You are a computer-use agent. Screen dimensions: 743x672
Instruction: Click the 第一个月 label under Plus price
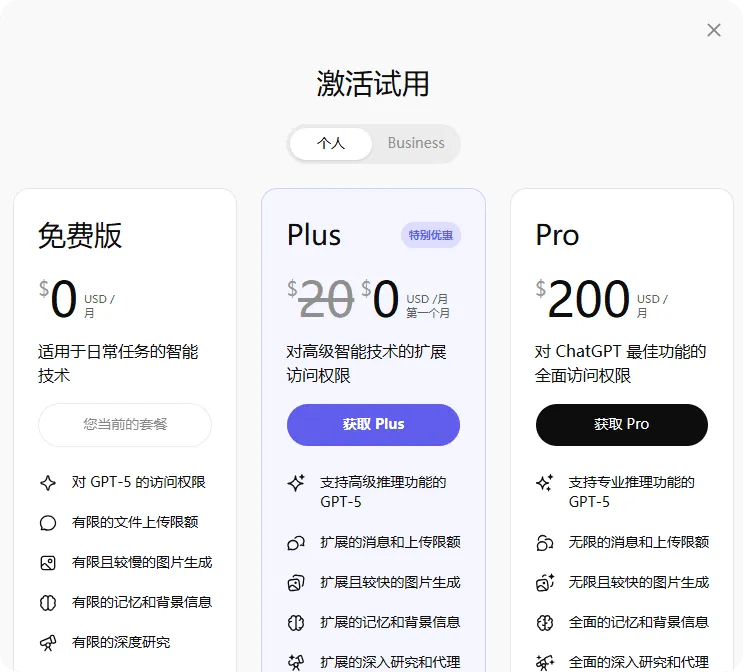point(428,313)
